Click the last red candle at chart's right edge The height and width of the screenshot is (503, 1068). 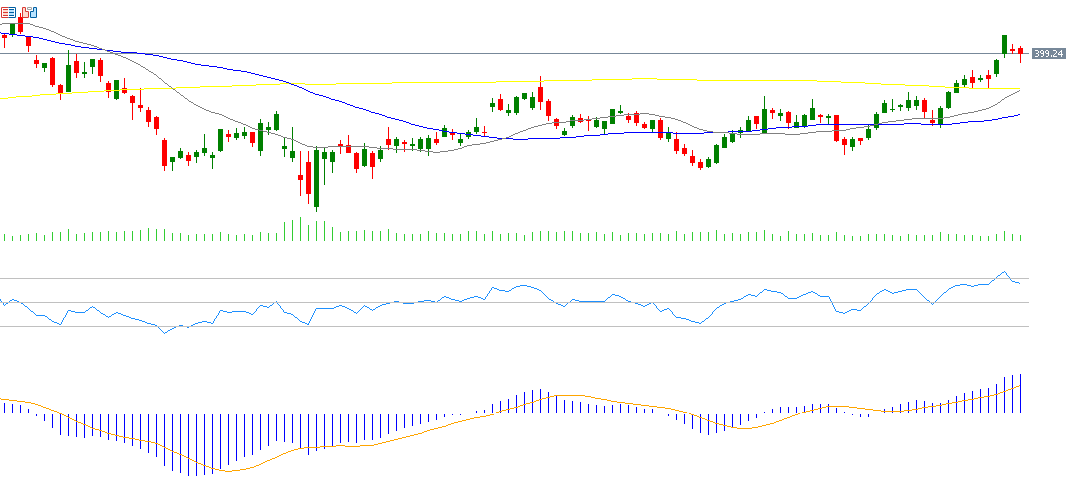pyautogui.click(x=1020, y=52)
